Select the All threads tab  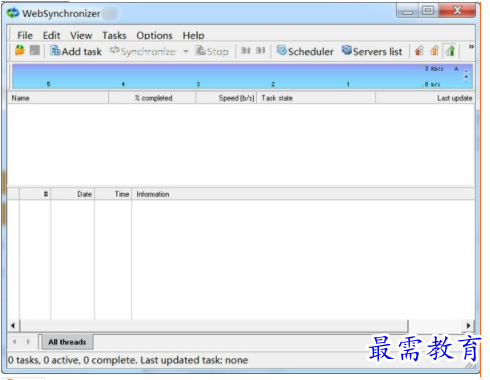[67, 342]
